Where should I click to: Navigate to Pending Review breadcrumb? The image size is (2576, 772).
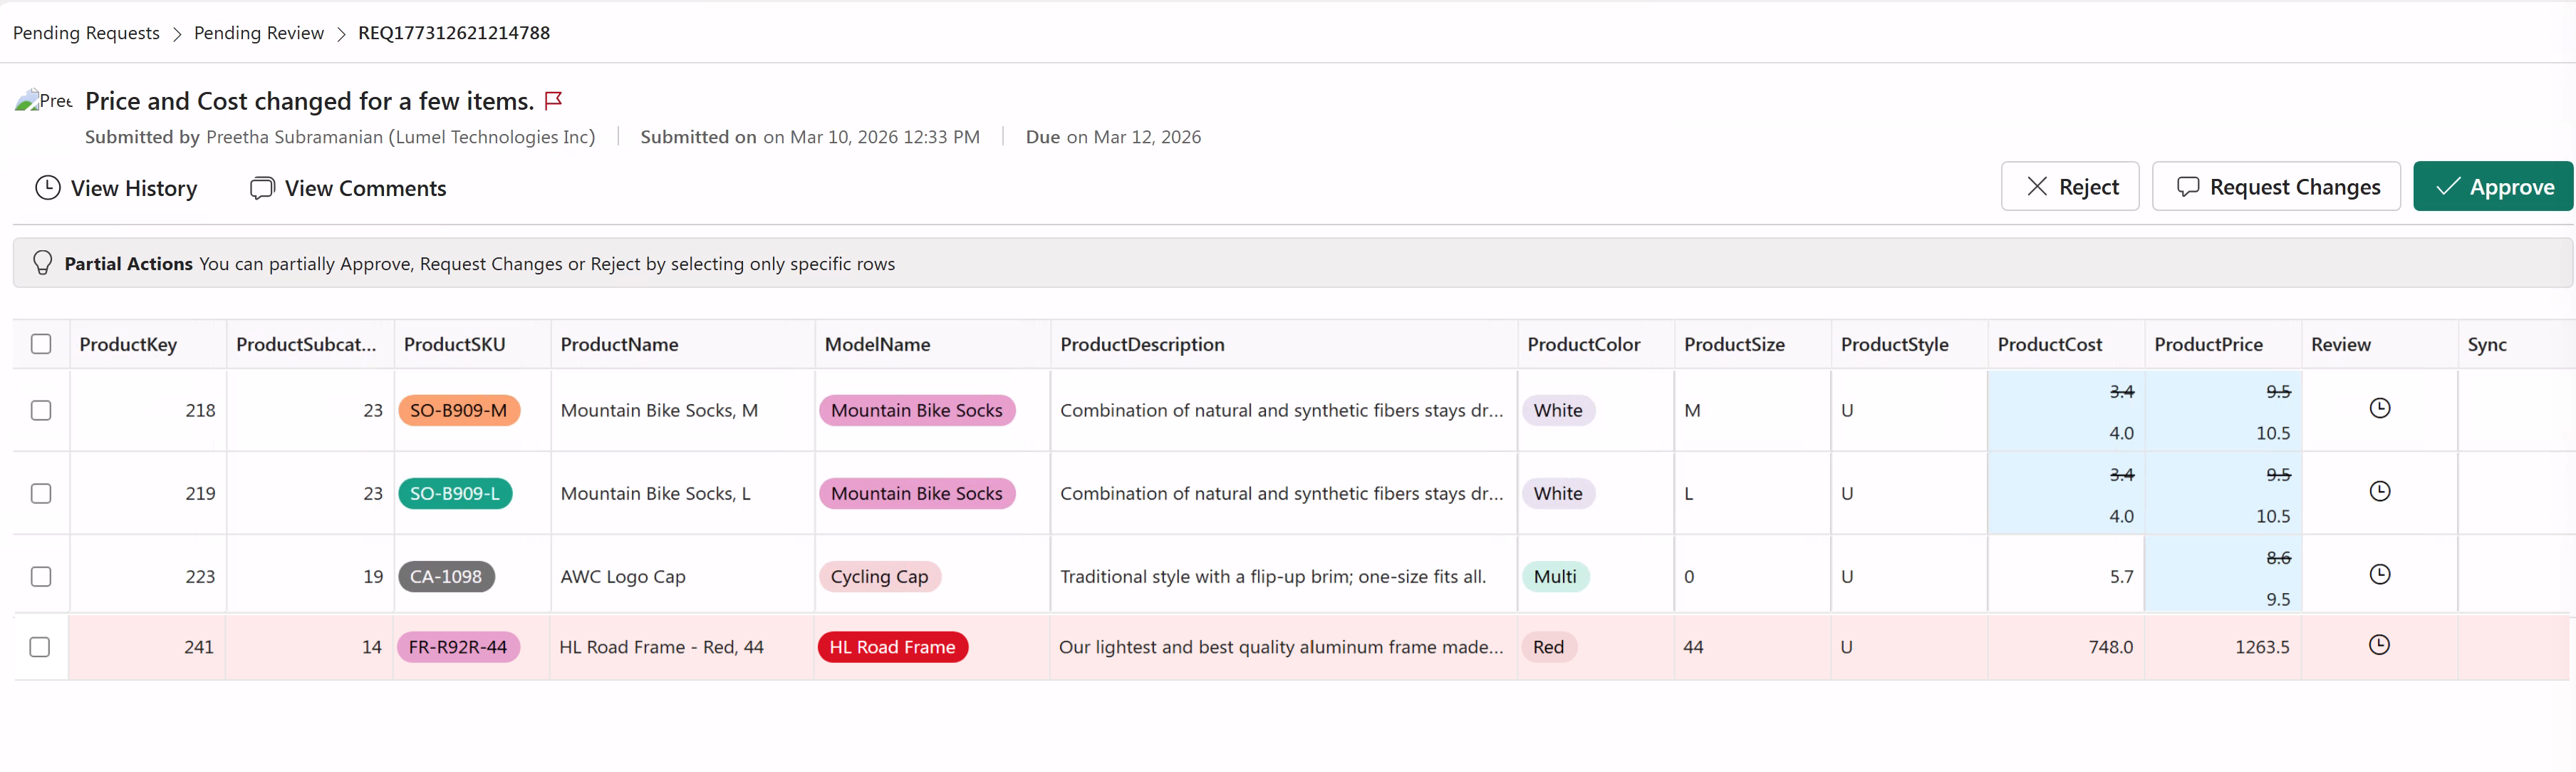pyautogui.click(x=258, y=33)
